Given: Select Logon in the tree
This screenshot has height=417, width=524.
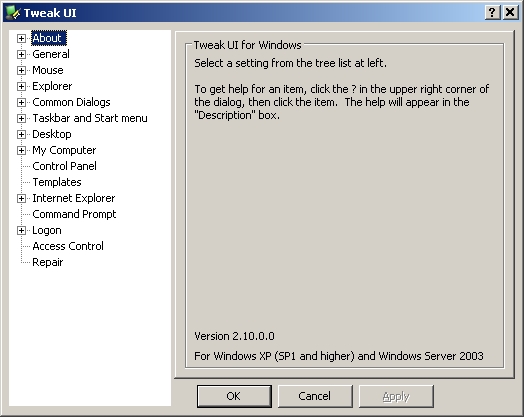Looking at the screenshot, I should click(x=47, y=230).
